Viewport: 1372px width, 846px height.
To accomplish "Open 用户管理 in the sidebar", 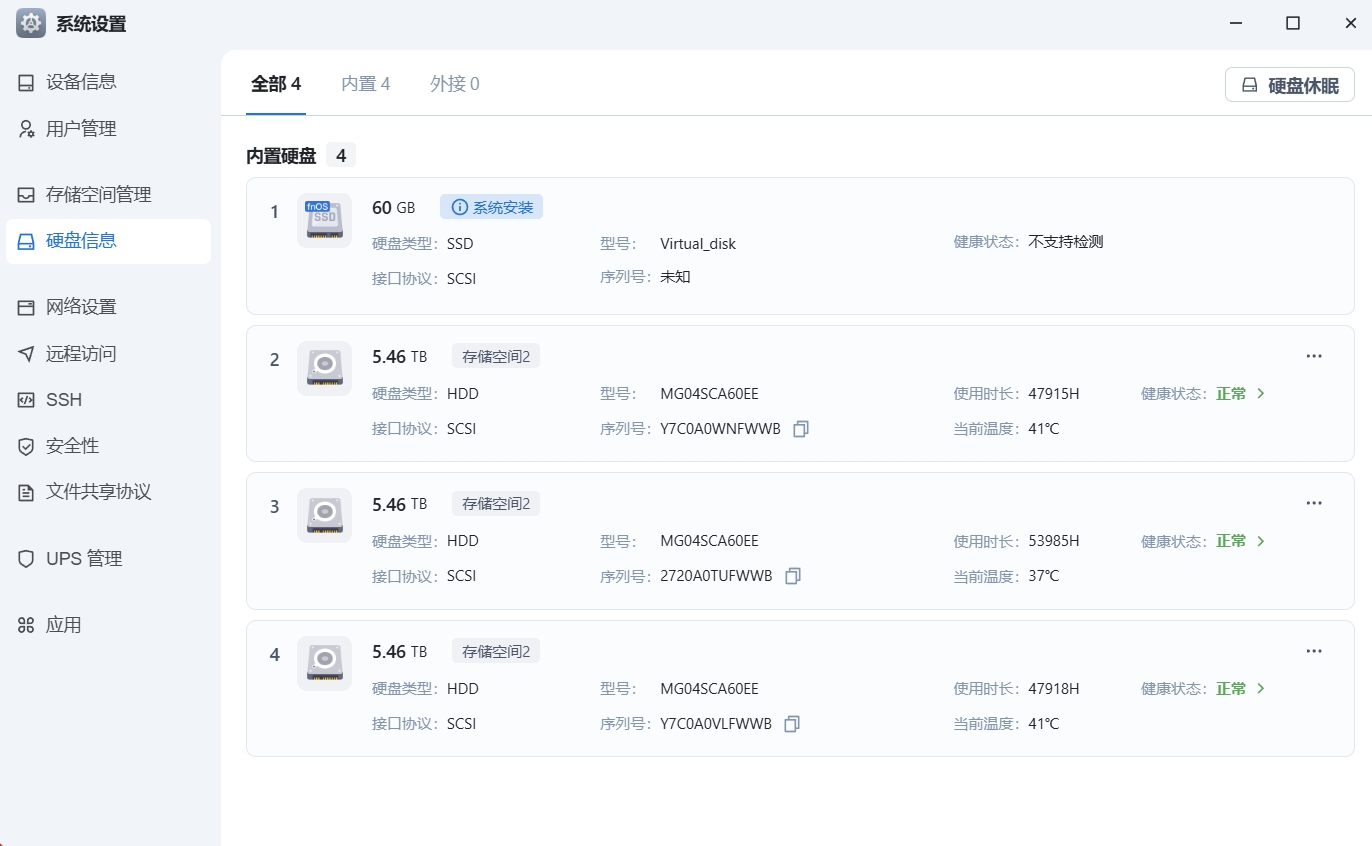I will point(108,128).
